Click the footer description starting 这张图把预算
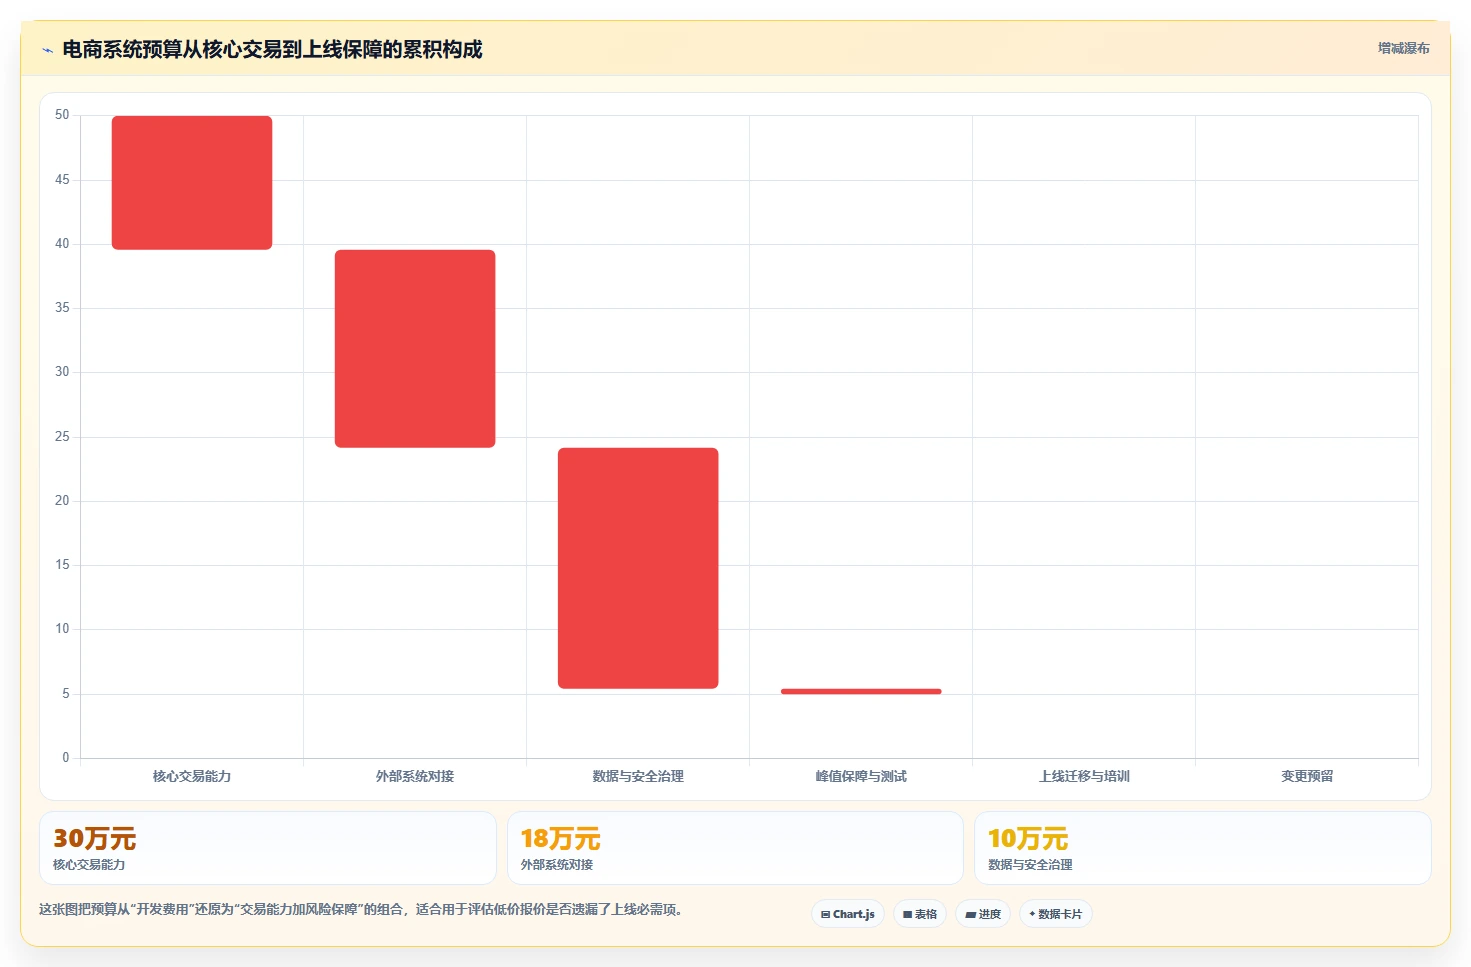This screenshot has height=967, width=1471. click(x=361, y=910)
